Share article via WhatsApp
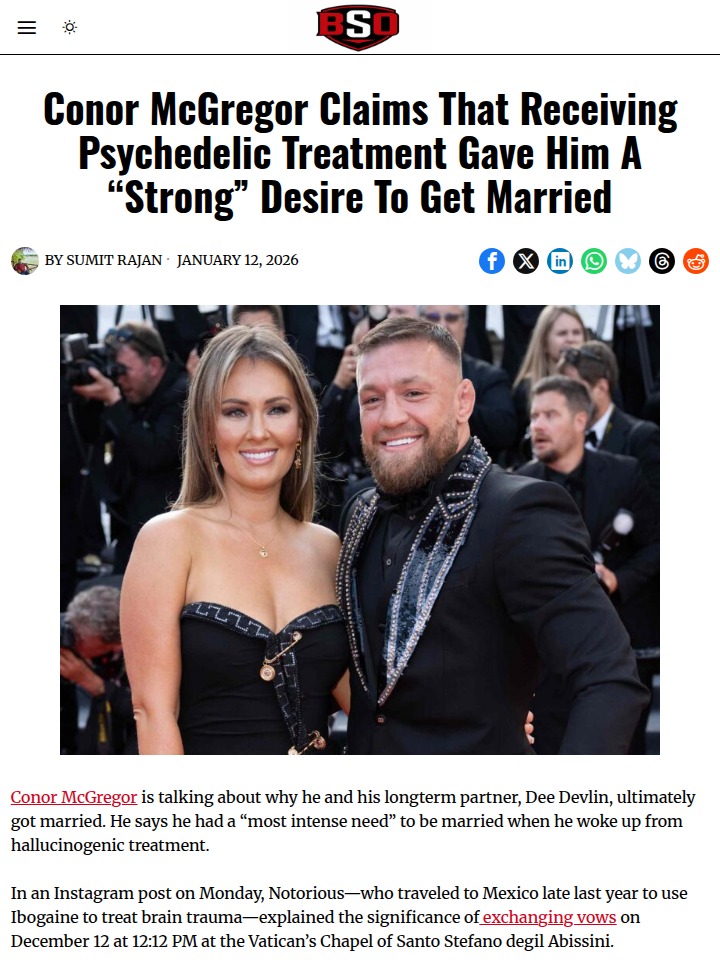 pyautogui.click(x=594, y=261)
